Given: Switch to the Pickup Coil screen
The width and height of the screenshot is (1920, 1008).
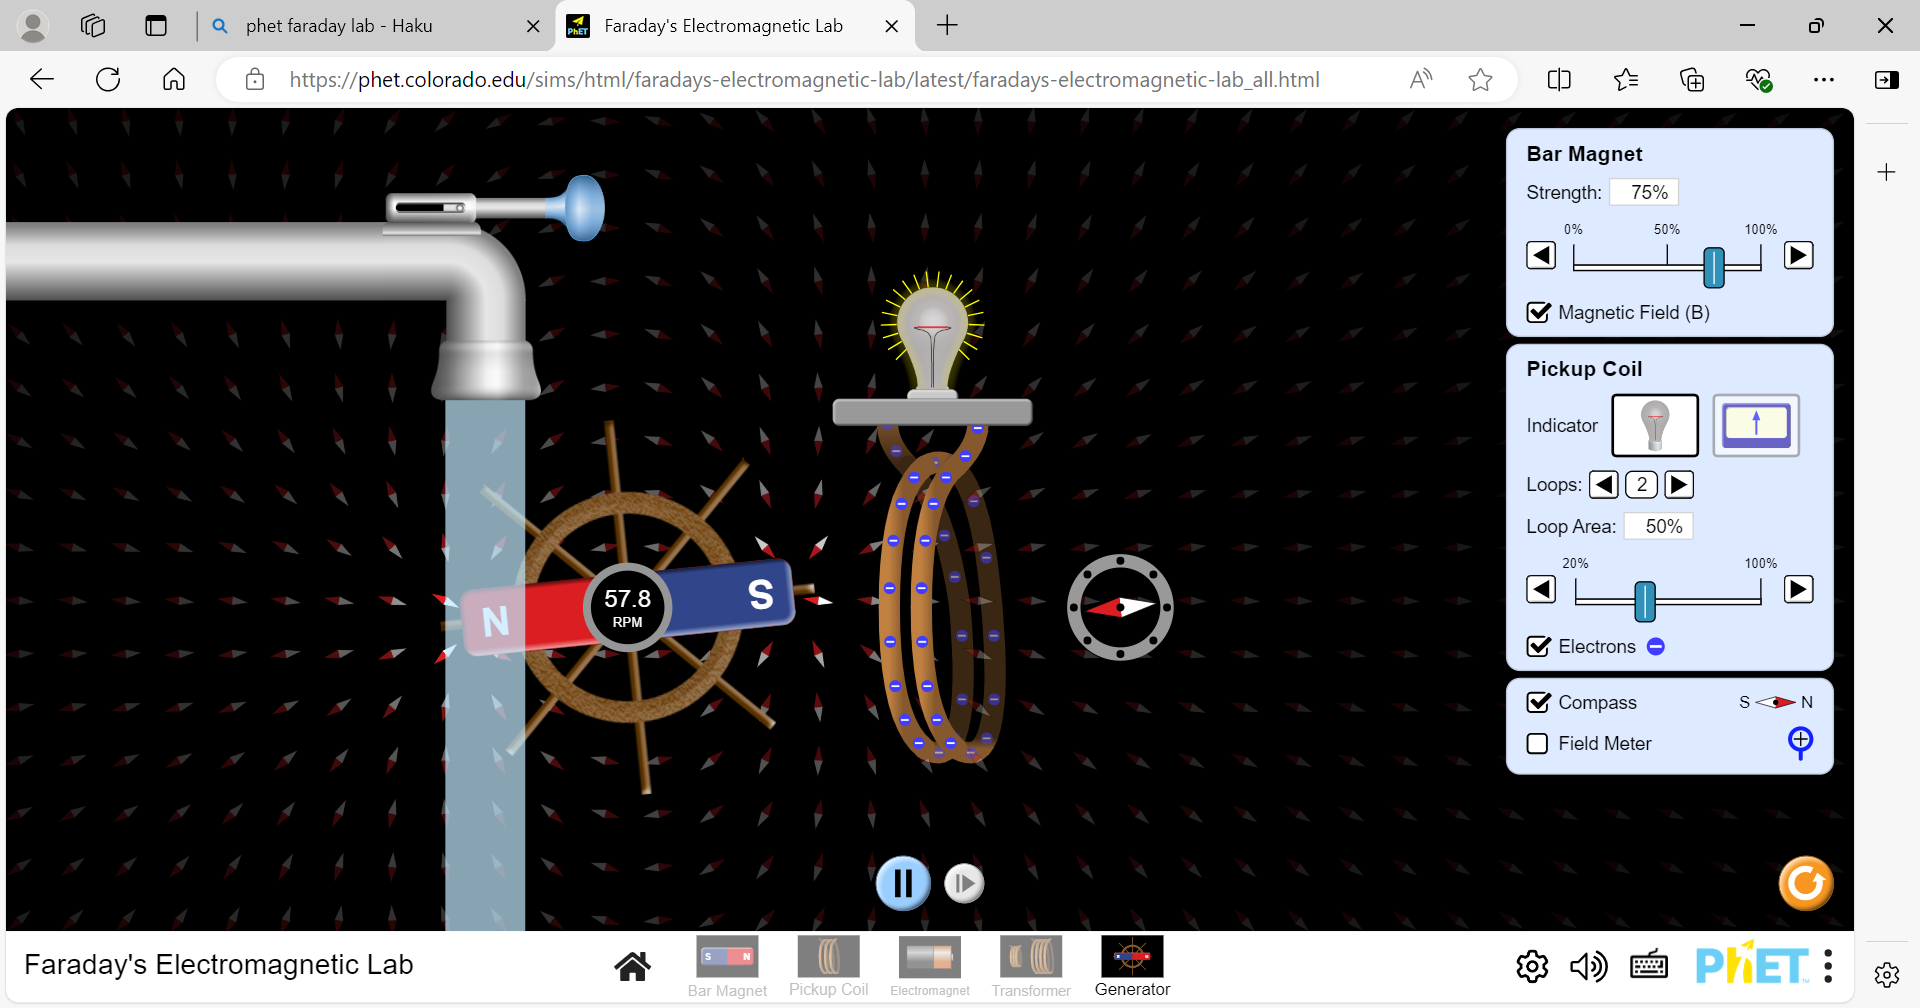Looking at the screenshot, I should coord(828,966).
